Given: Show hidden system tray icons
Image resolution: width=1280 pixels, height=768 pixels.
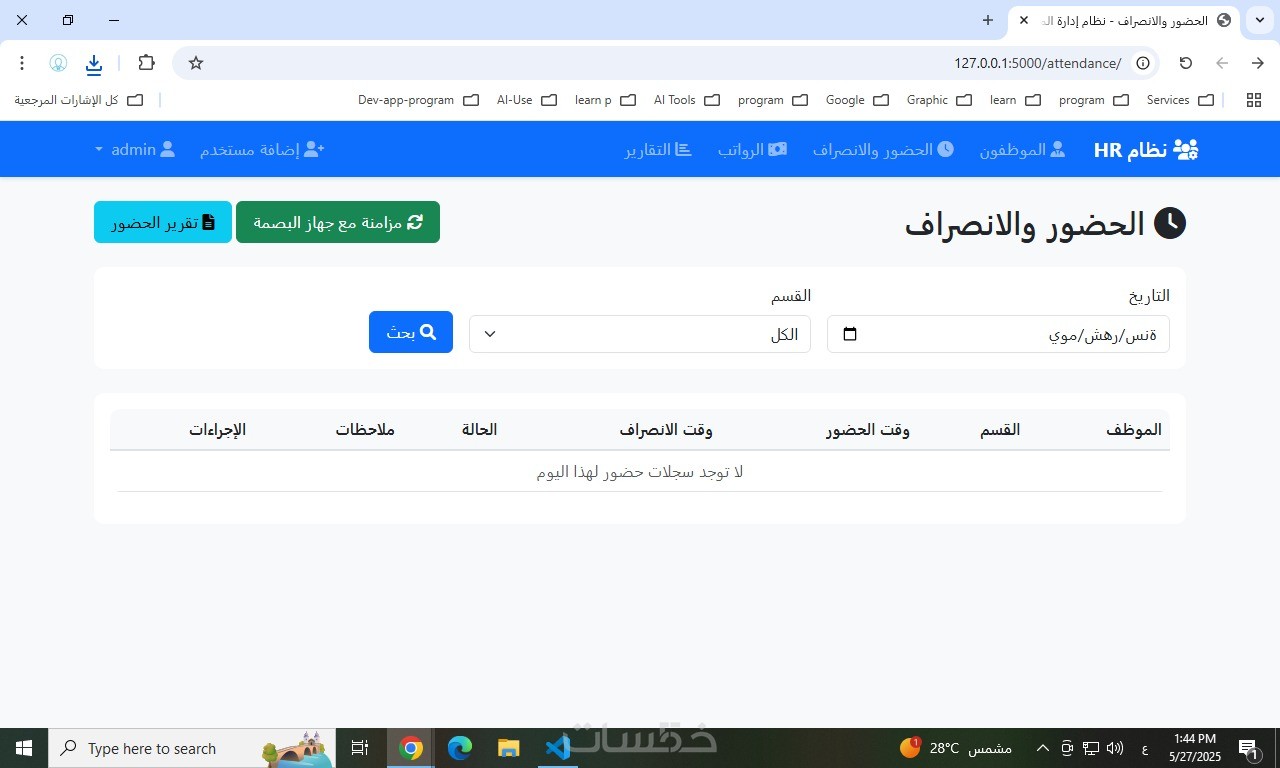Looking at the screenshot, I should tap(1042, 748).
